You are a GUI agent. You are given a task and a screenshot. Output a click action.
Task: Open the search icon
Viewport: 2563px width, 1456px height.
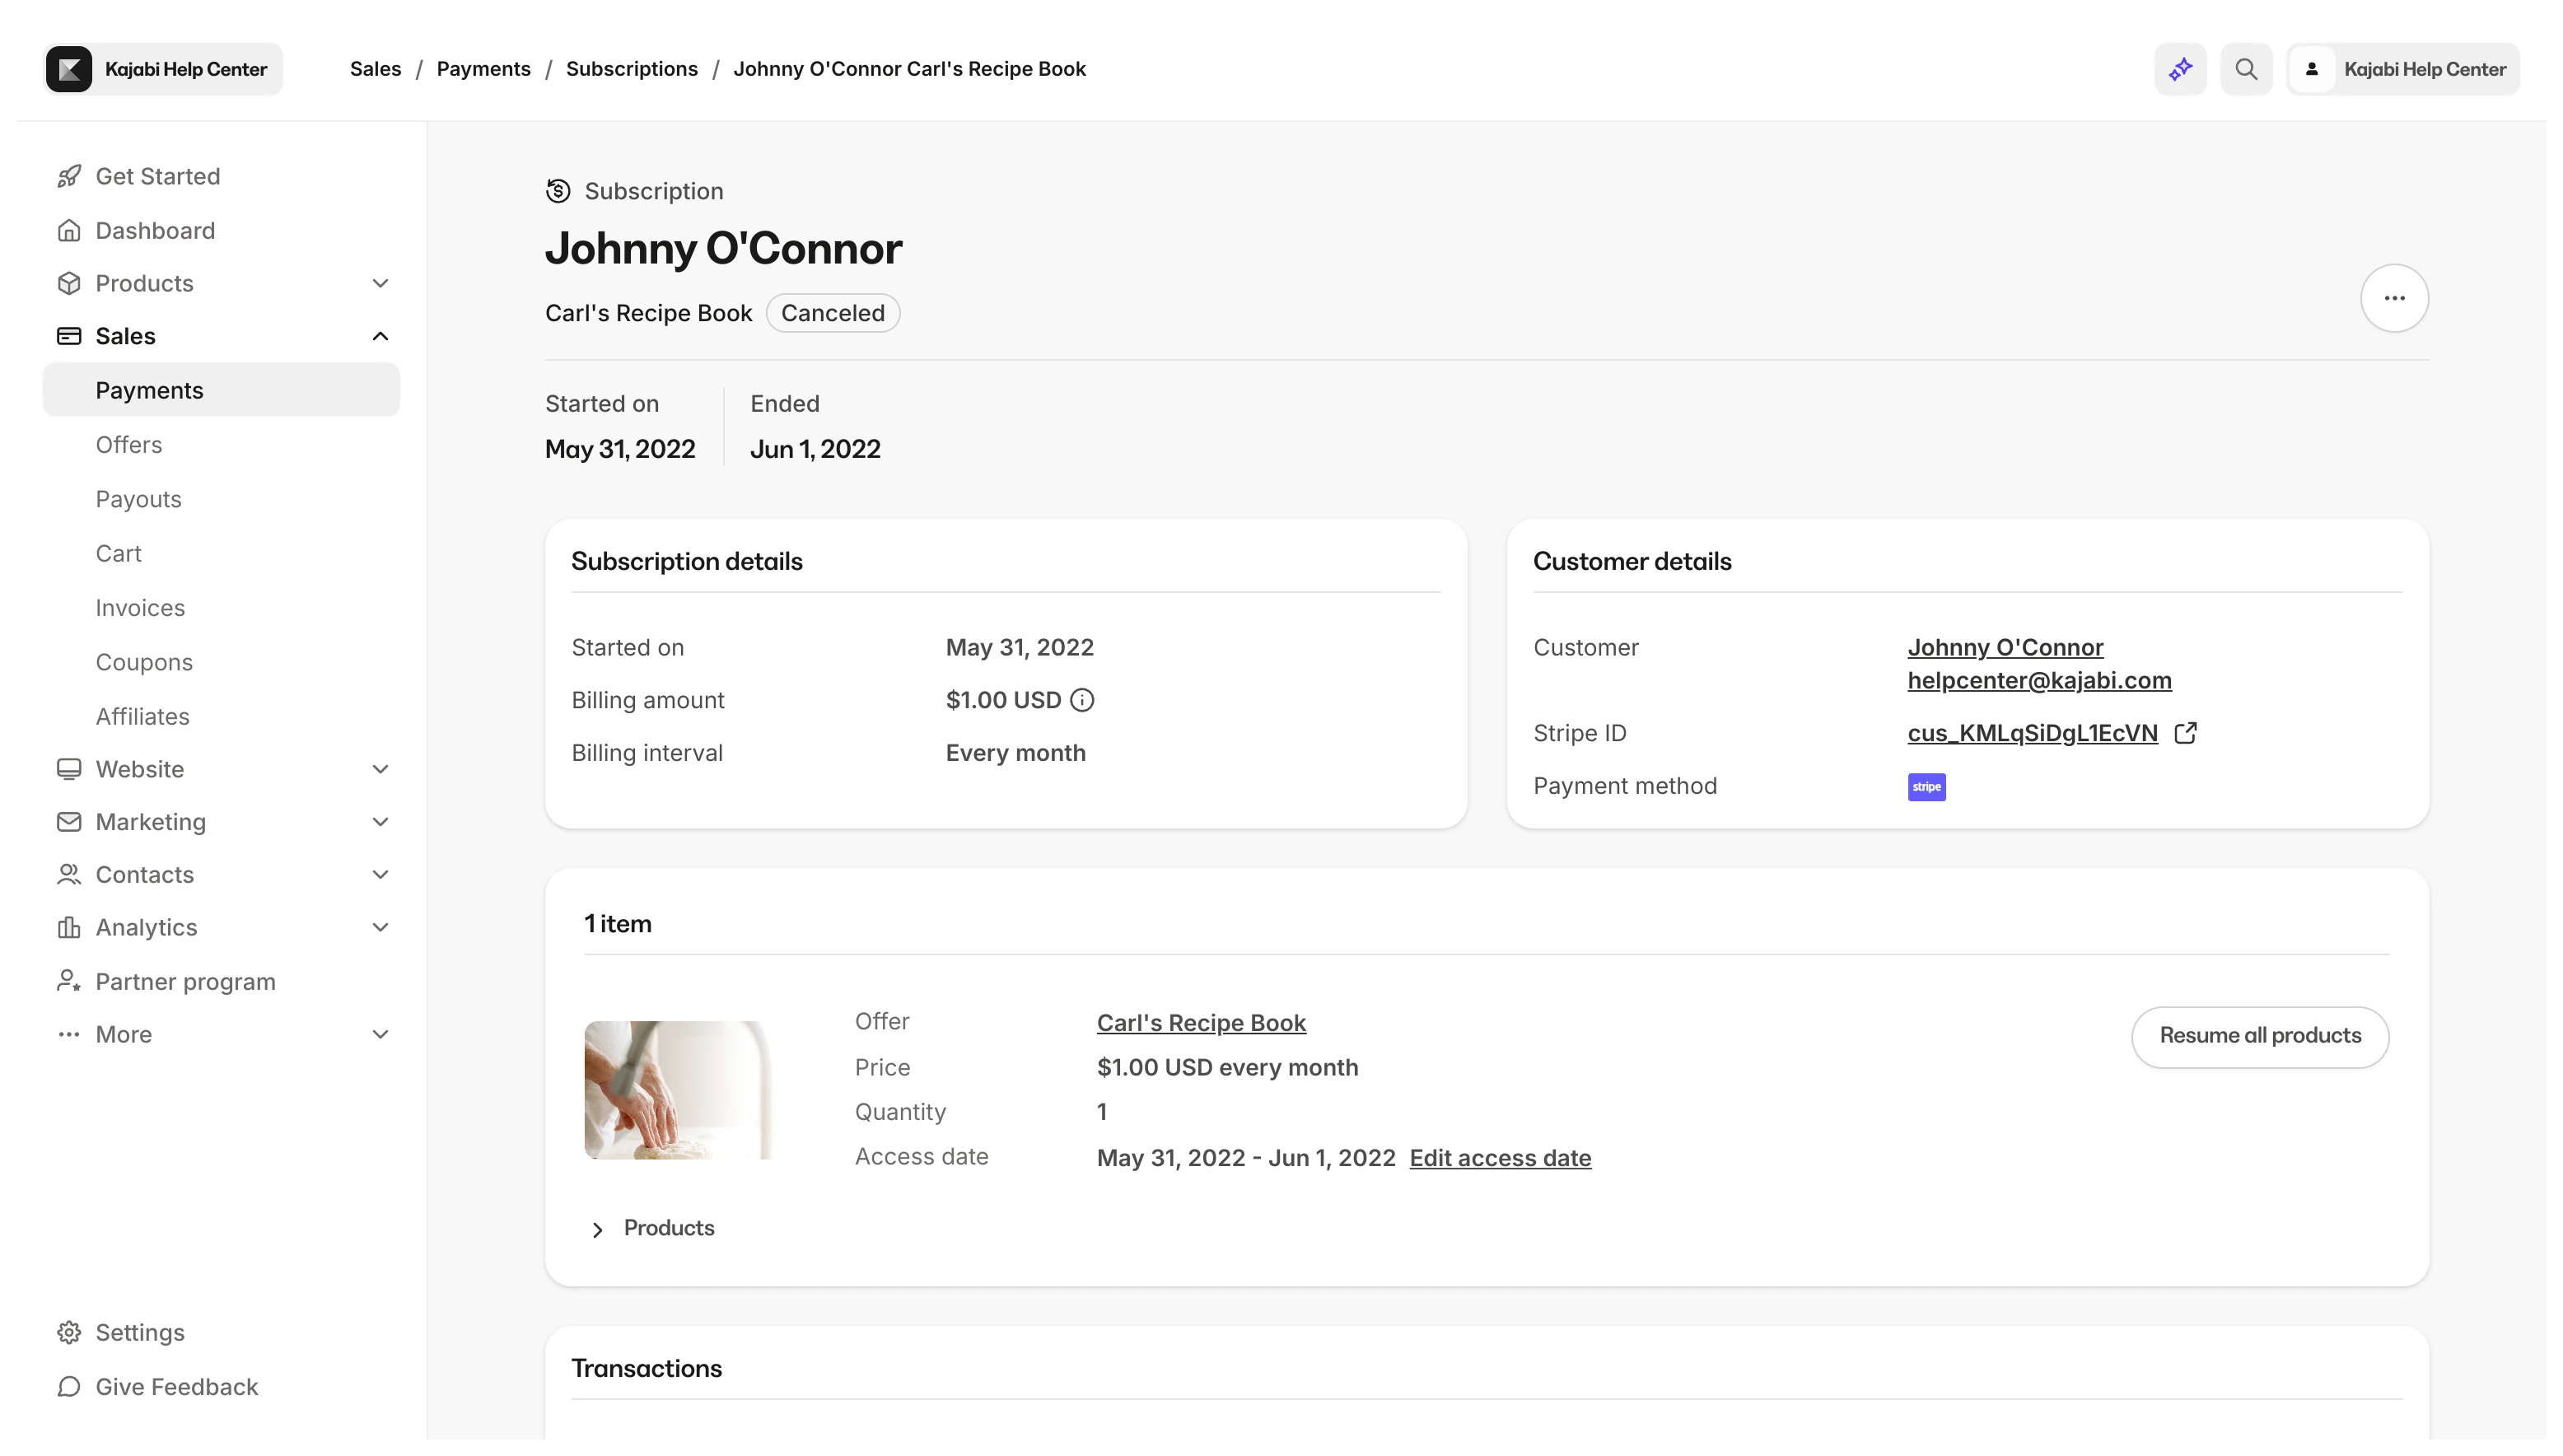[2246, 68]
